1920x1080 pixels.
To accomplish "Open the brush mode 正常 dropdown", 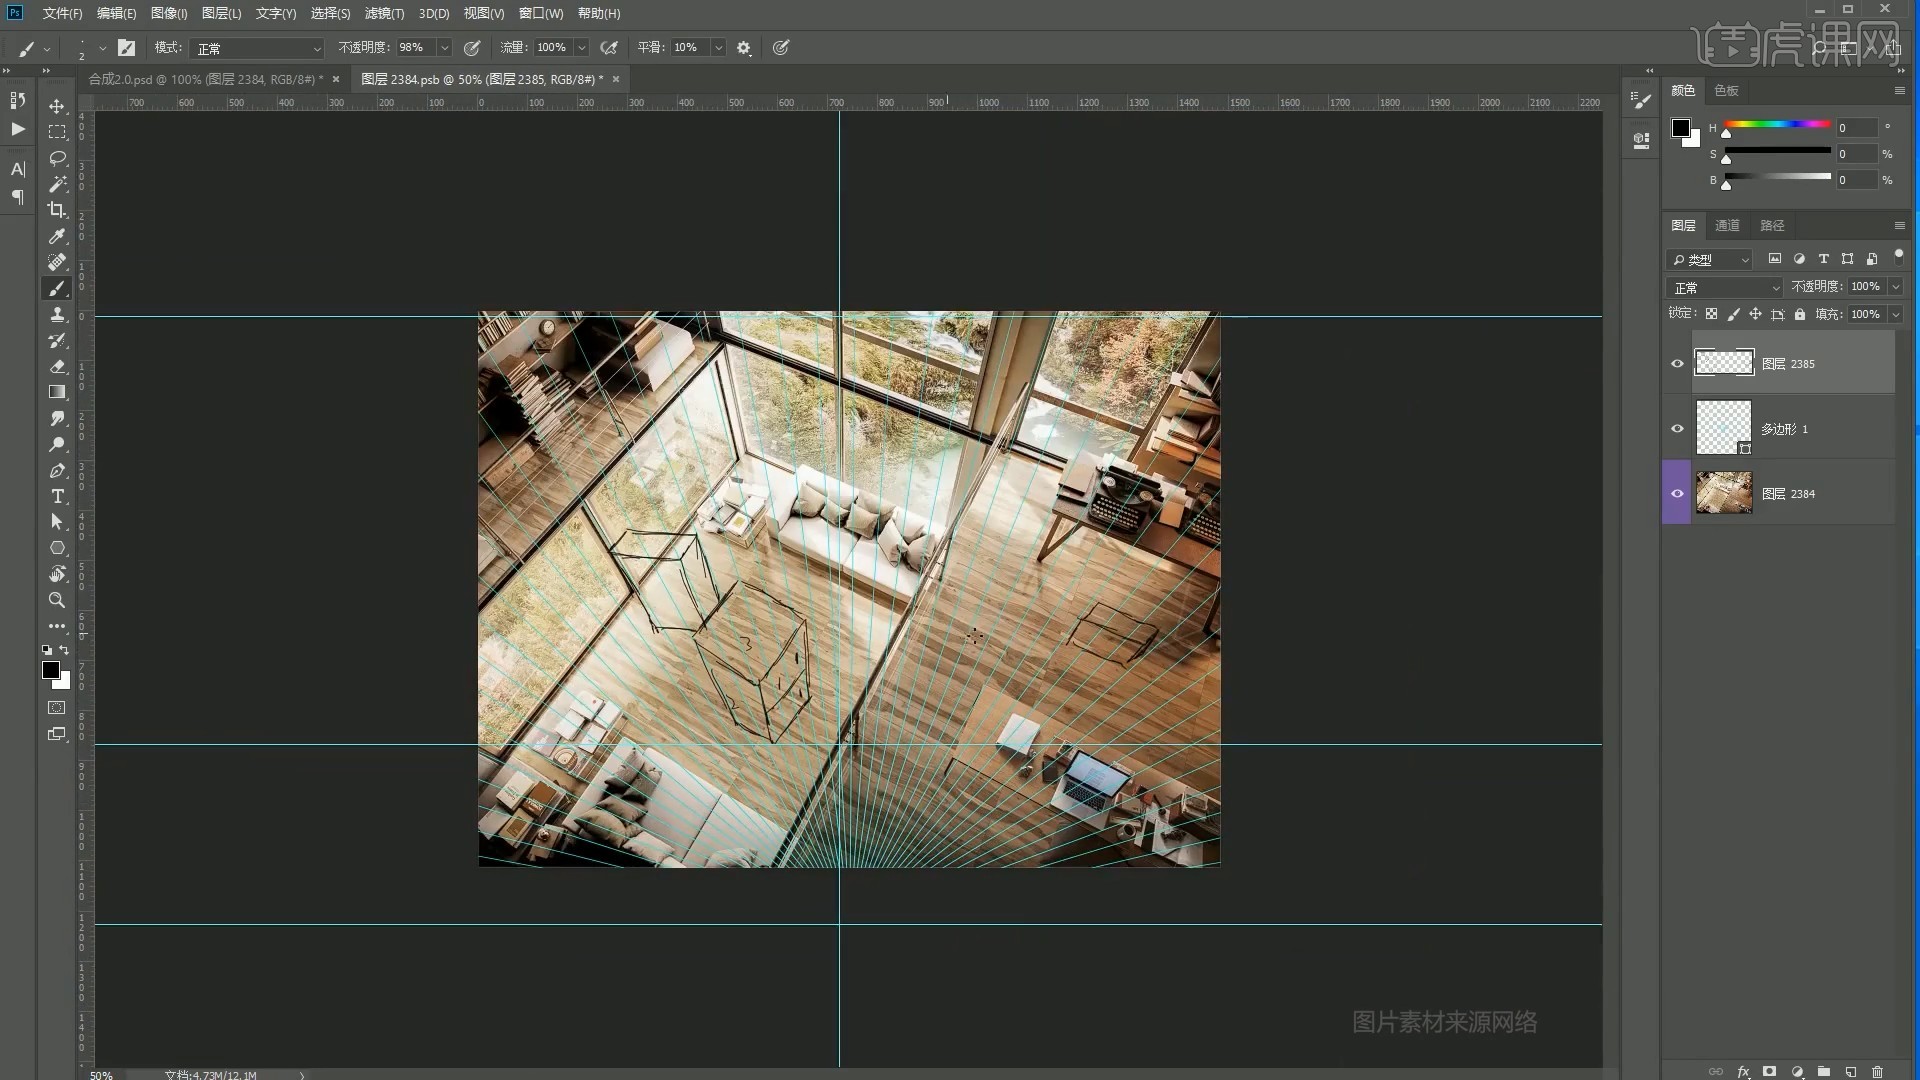I will 257,48.
